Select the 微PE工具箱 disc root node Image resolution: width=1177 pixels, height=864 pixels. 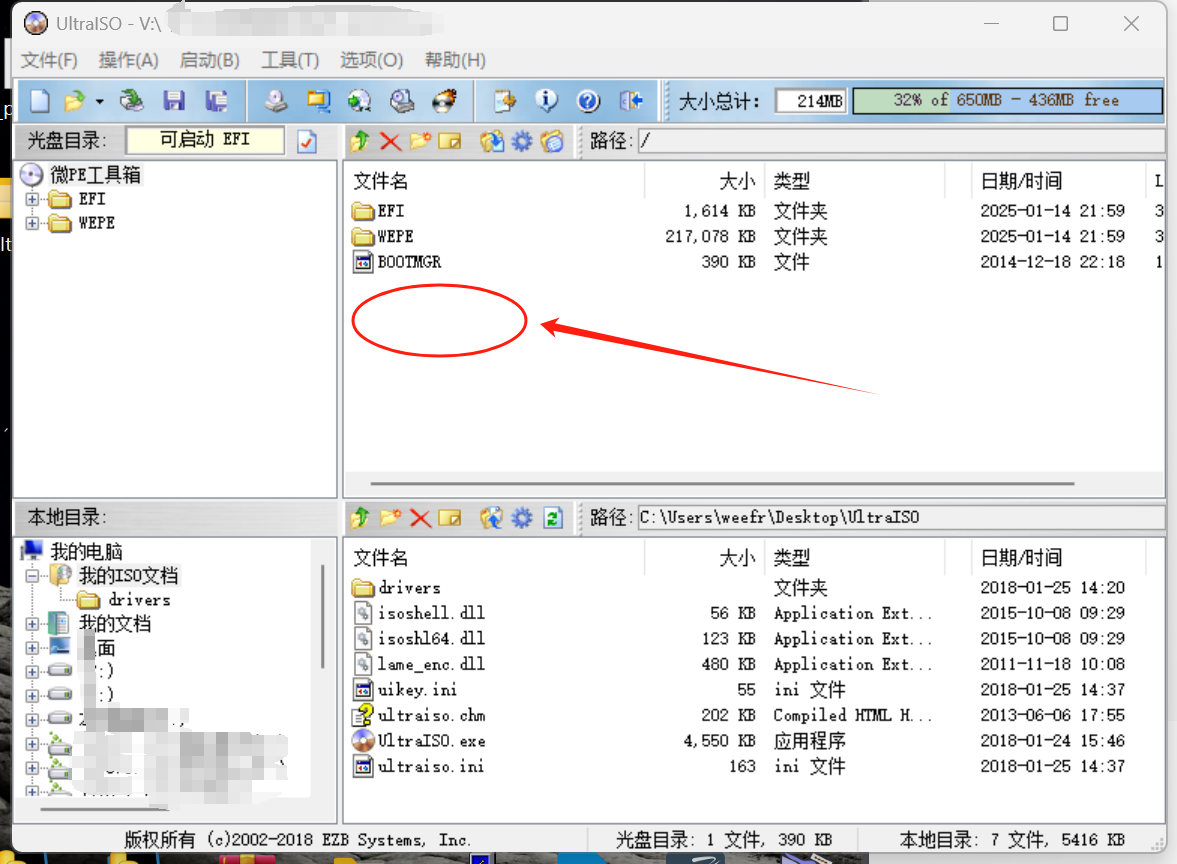(95, 175)
